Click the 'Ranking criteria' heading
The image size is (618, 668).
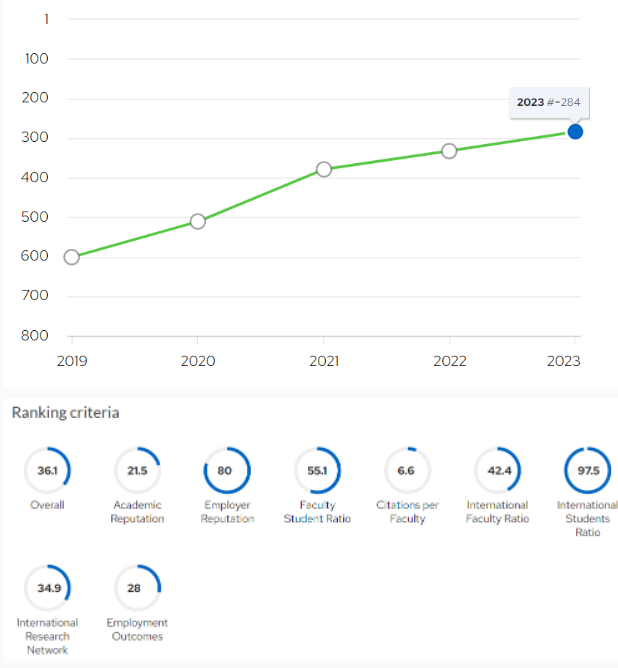click(66, 413)
